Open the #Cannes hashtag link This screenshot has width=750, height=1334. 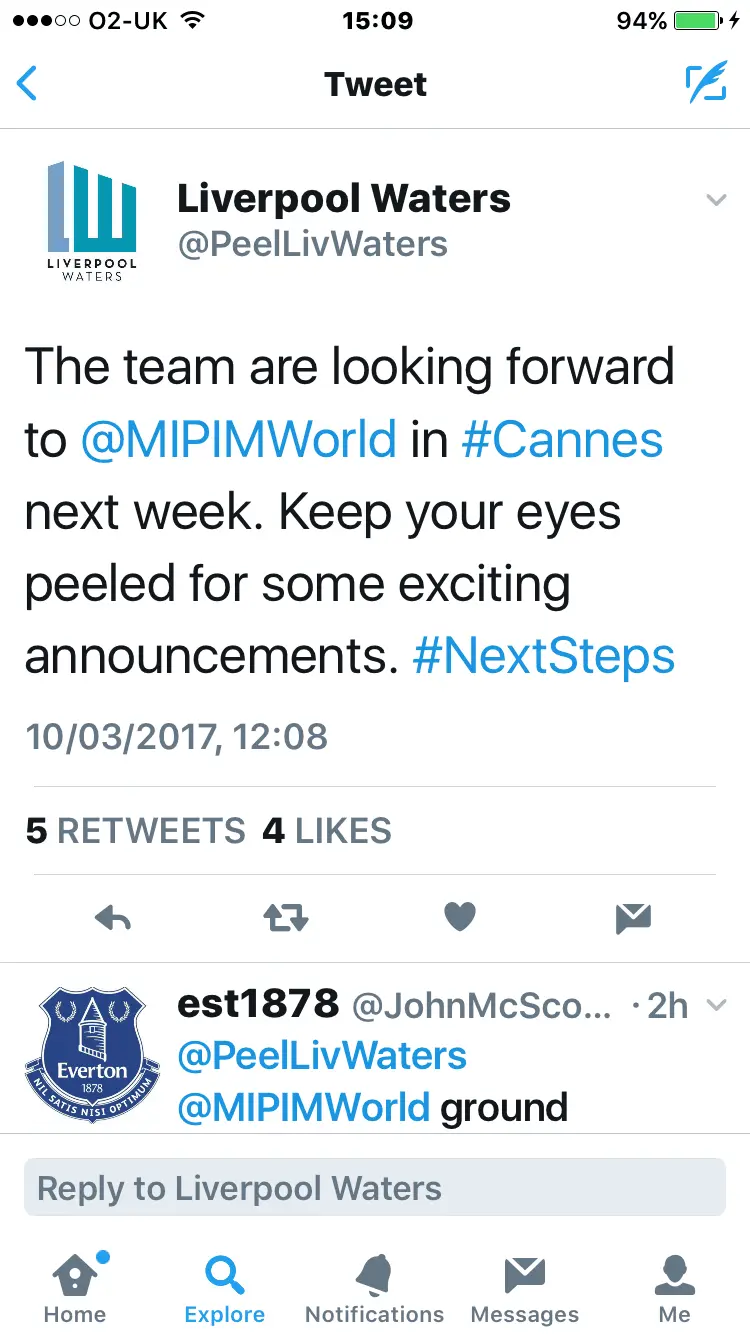click(562, 440)
